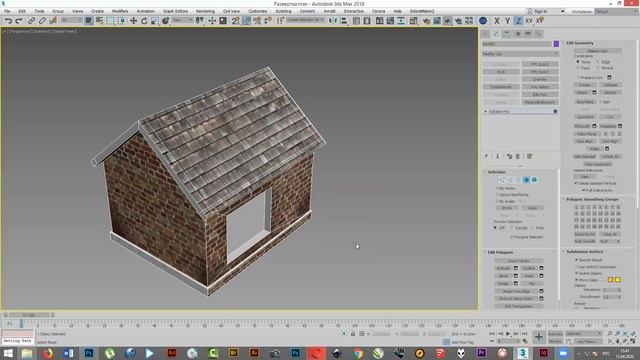Click the Insert Vertex button
The width and height of the screenshot is (640, 360).
(x=519, y=261)
